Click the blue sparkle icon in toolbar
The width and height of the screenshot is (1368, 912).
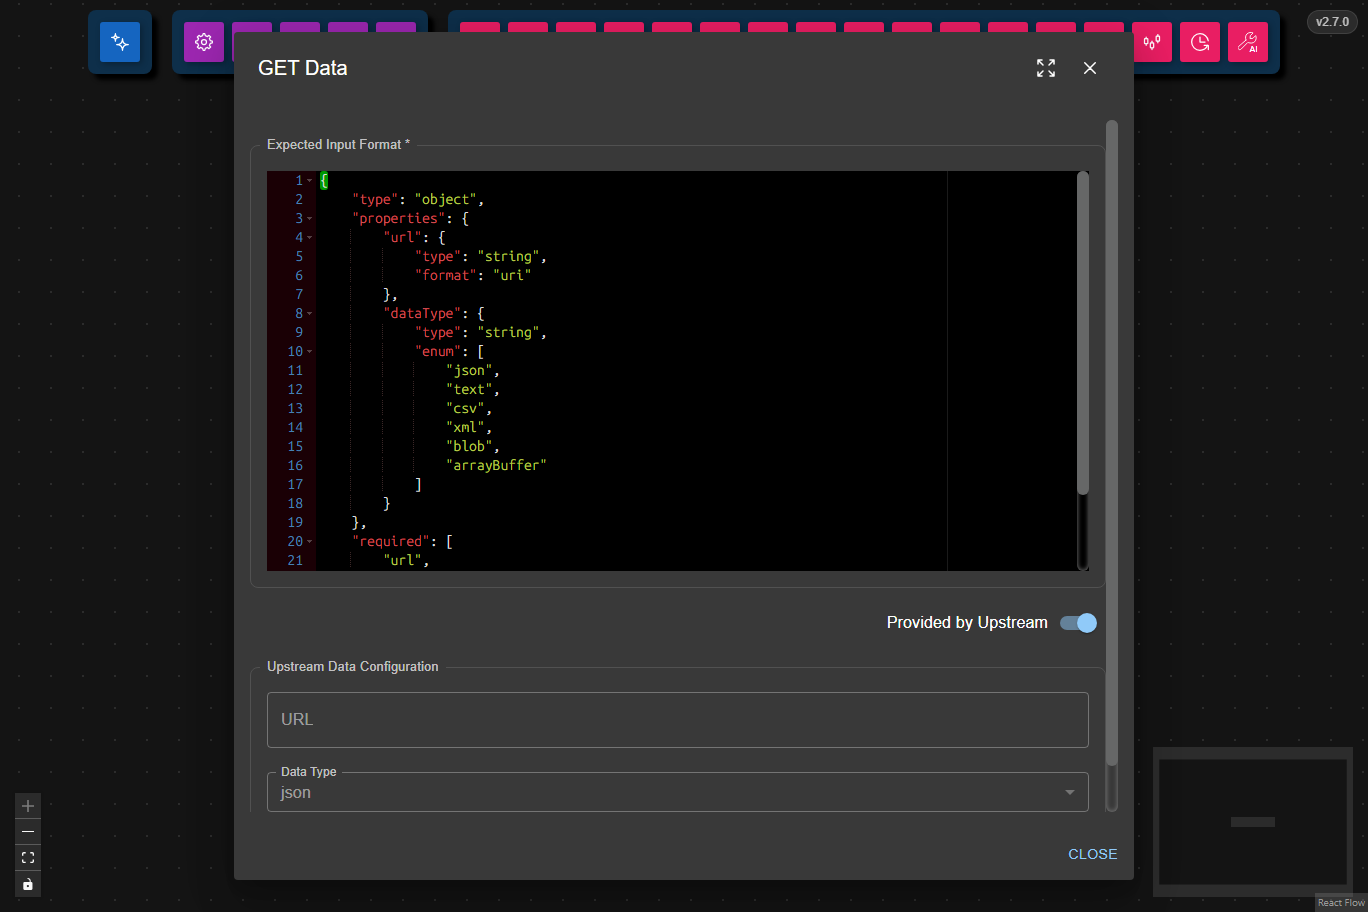[120, 42]
